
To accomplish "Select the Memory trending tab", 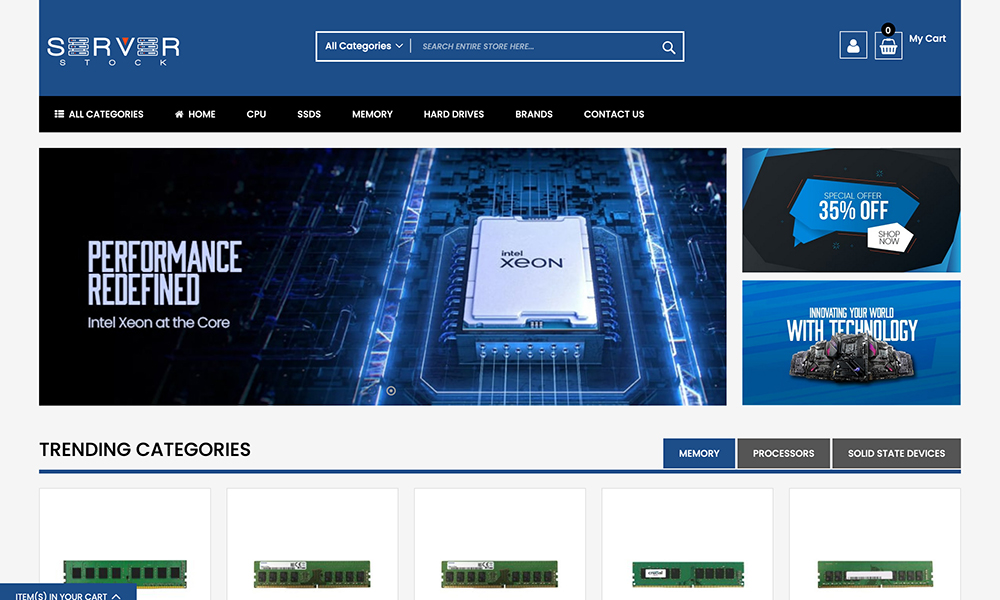I will 699,453.
